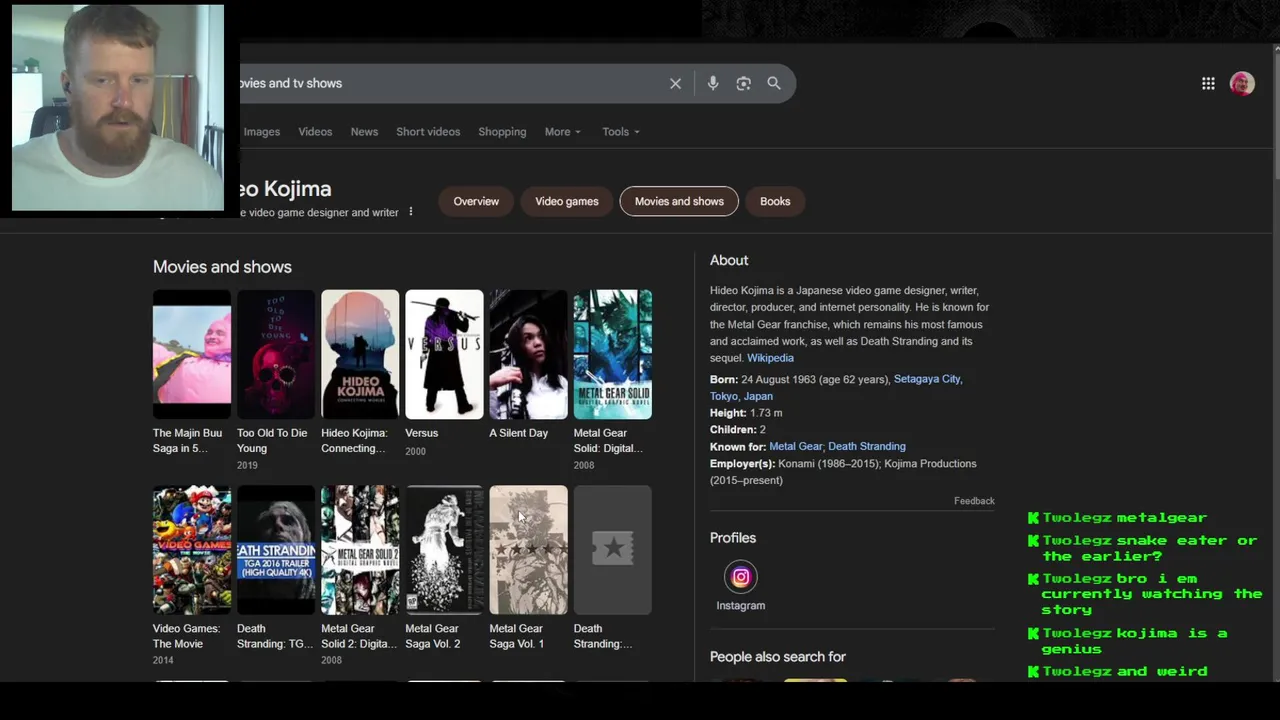Open the Instagram profile icon
The height and width of the screenshot is (720, 1280).
pos(741,577)
